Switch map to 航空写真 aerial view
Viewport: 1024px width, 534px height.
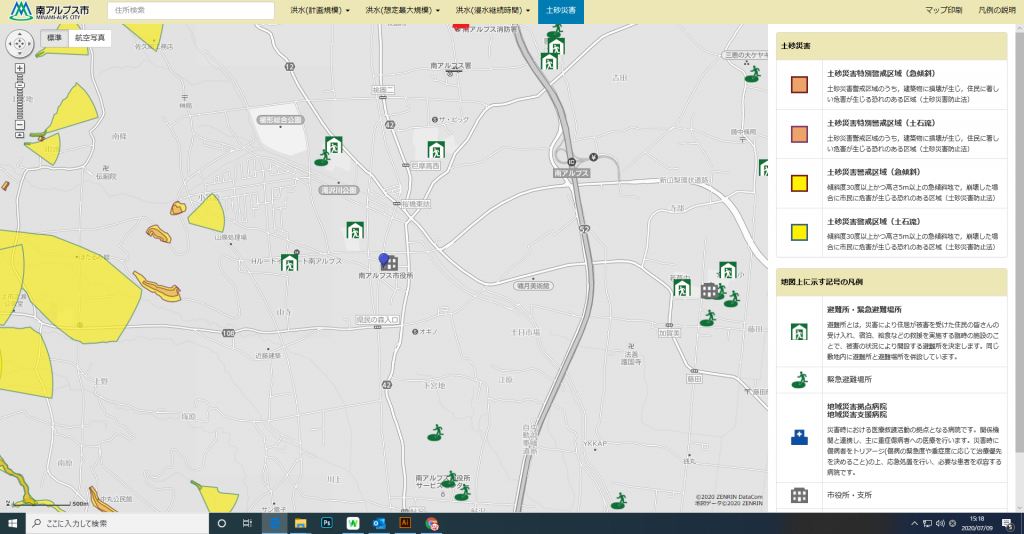click(x=89, y=38)
